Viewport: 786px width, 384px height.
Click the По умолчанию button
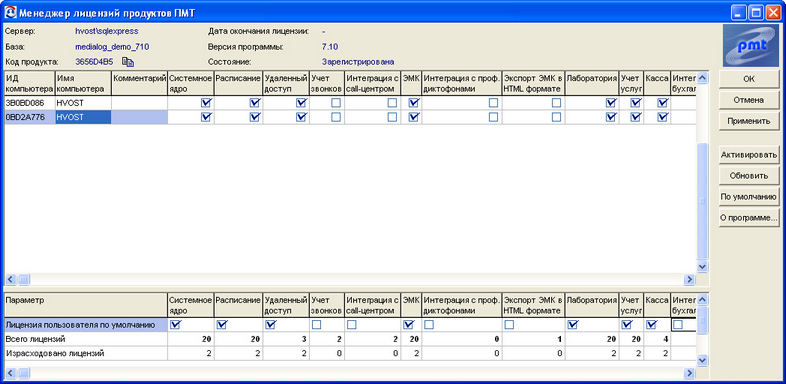[748, 197]
